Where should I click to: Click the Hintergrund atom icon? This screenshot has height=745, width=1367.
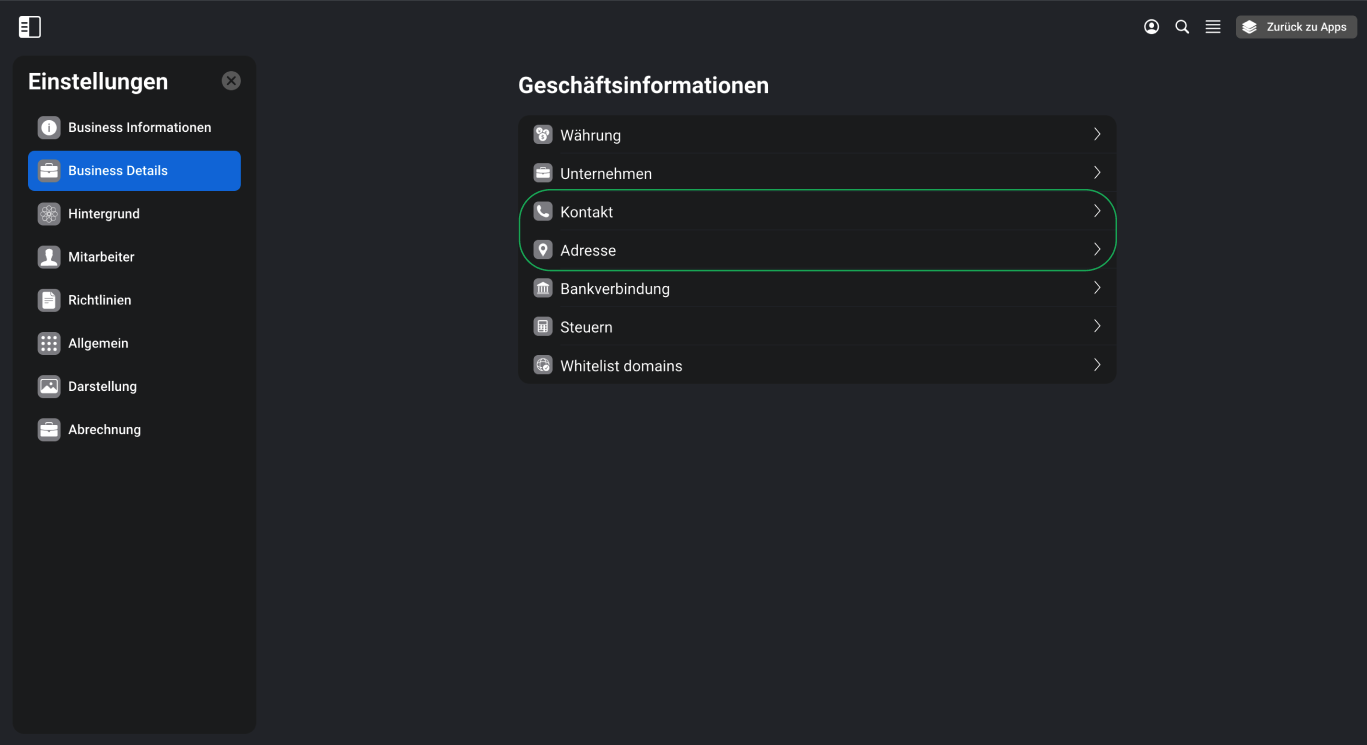(49, 214)
